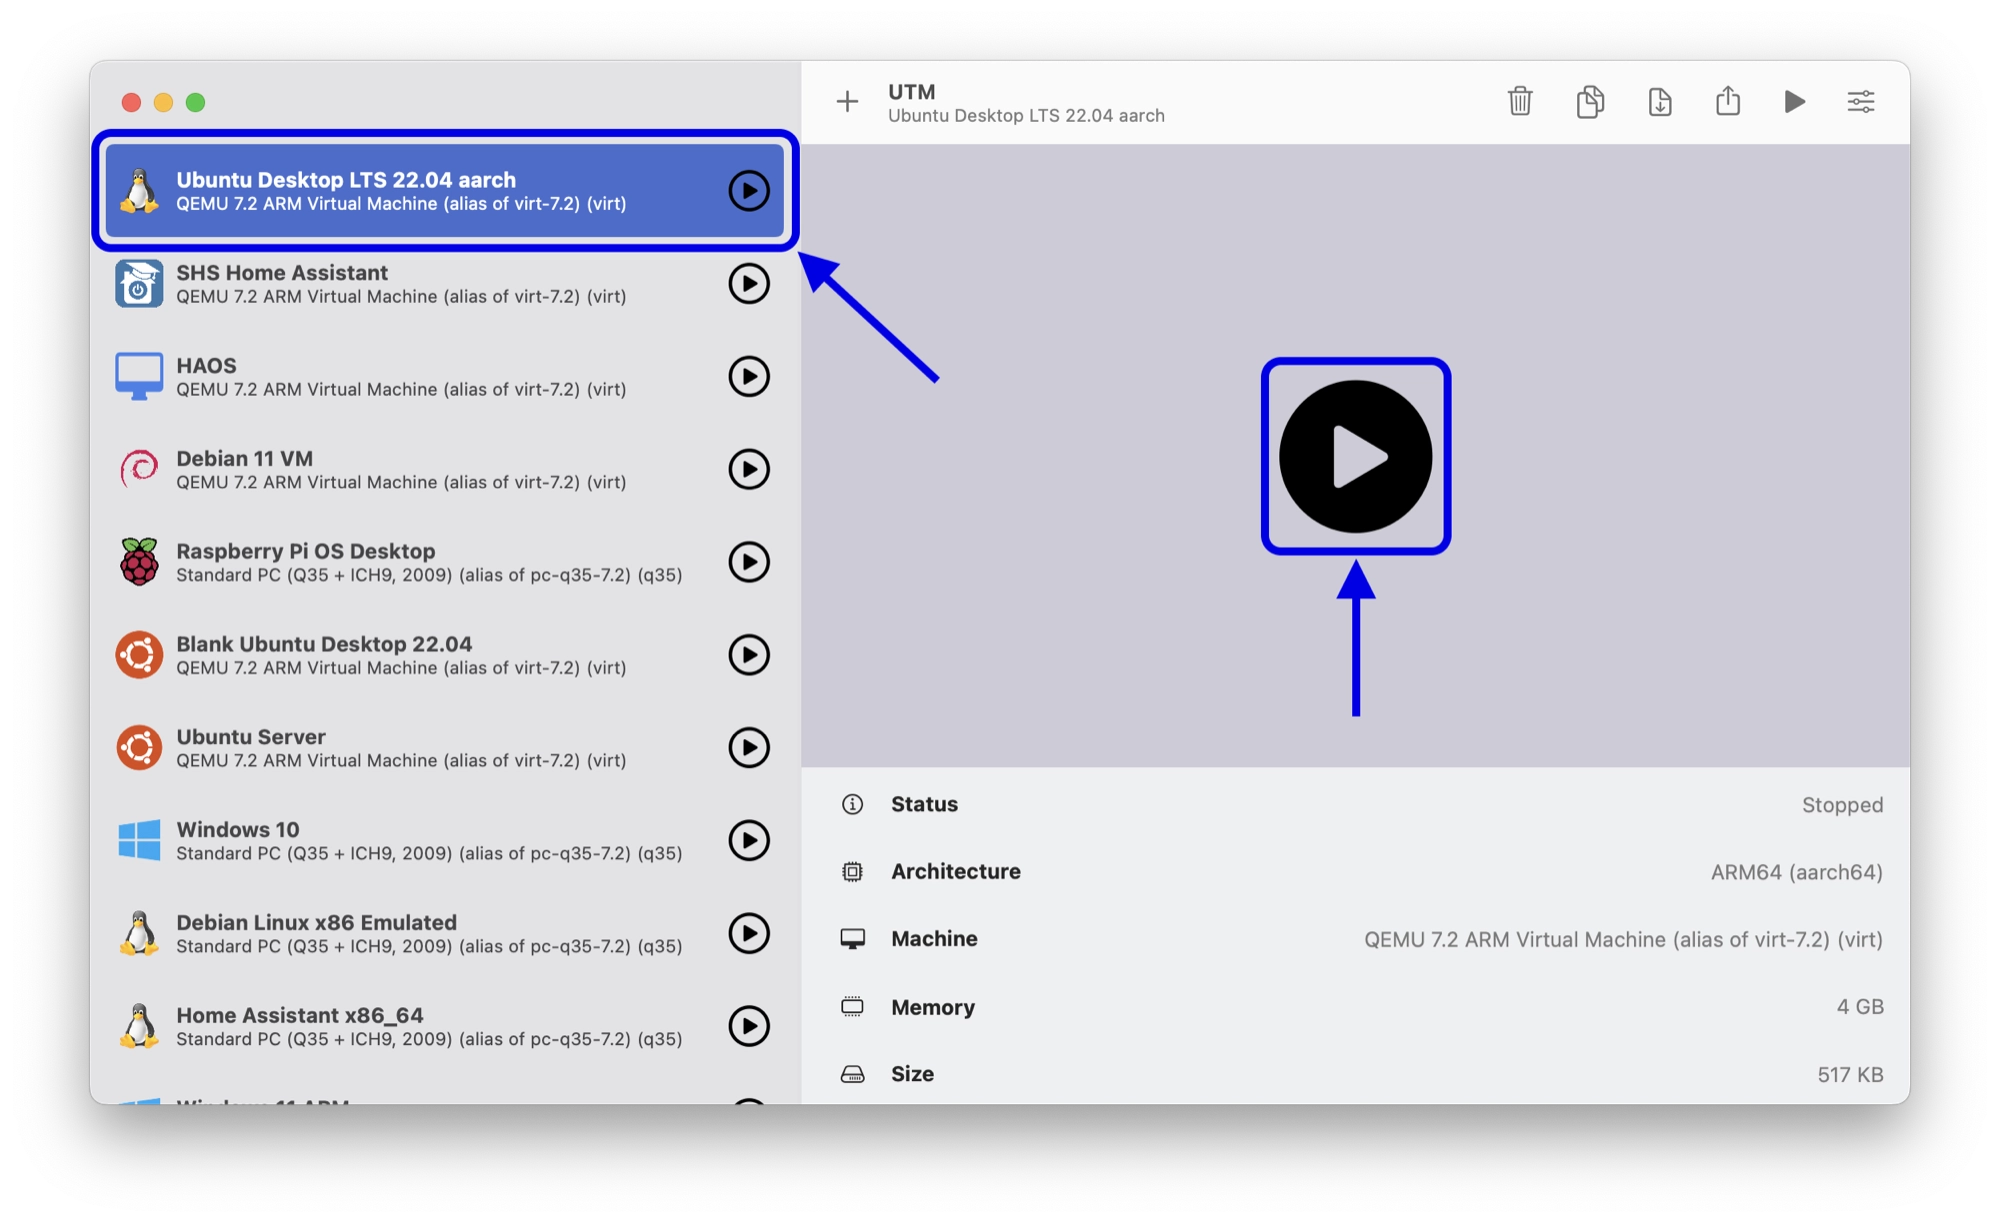The height and width of the screenshot is (1223, 2000).
Task: Start the SHS Home Assistant VM
Action: (749, 283)
